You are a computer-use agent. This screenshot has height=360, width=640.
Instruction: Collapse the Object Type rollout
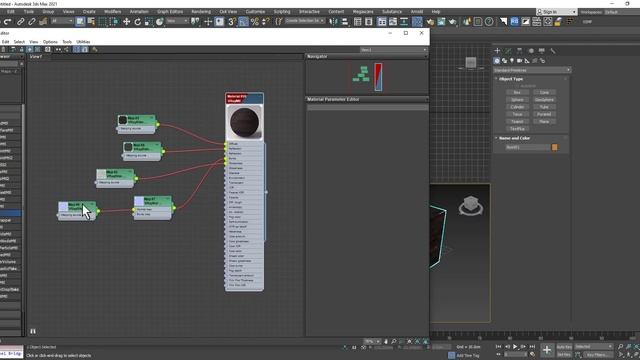[x=511, y=79]
